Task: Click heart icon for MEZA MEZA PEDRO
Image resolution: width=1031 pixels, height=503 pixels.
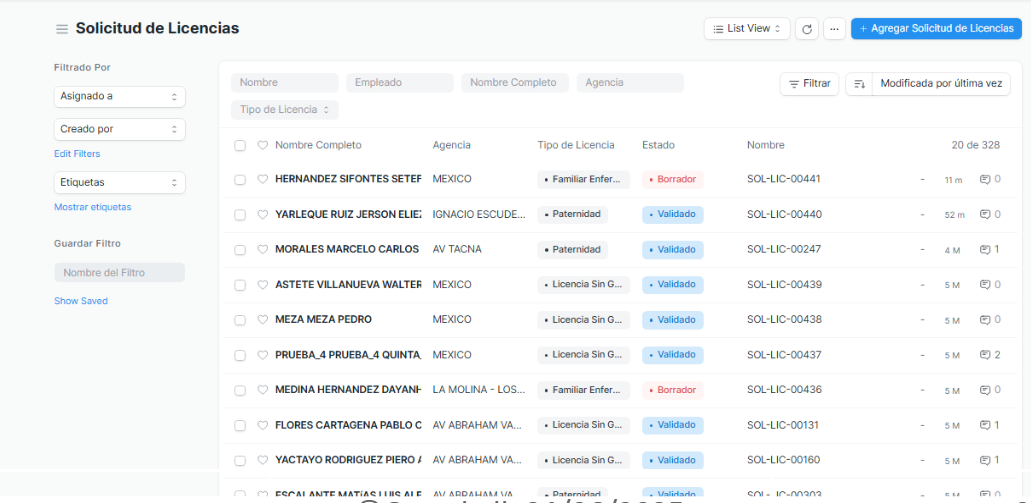Action: pos(263,320)
